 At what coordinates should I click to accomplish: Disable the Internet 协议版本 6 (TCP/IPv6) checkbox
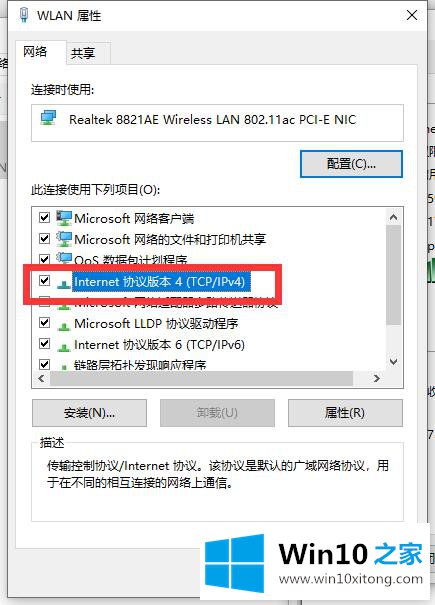pyautogui.click(x=44, y=343)
